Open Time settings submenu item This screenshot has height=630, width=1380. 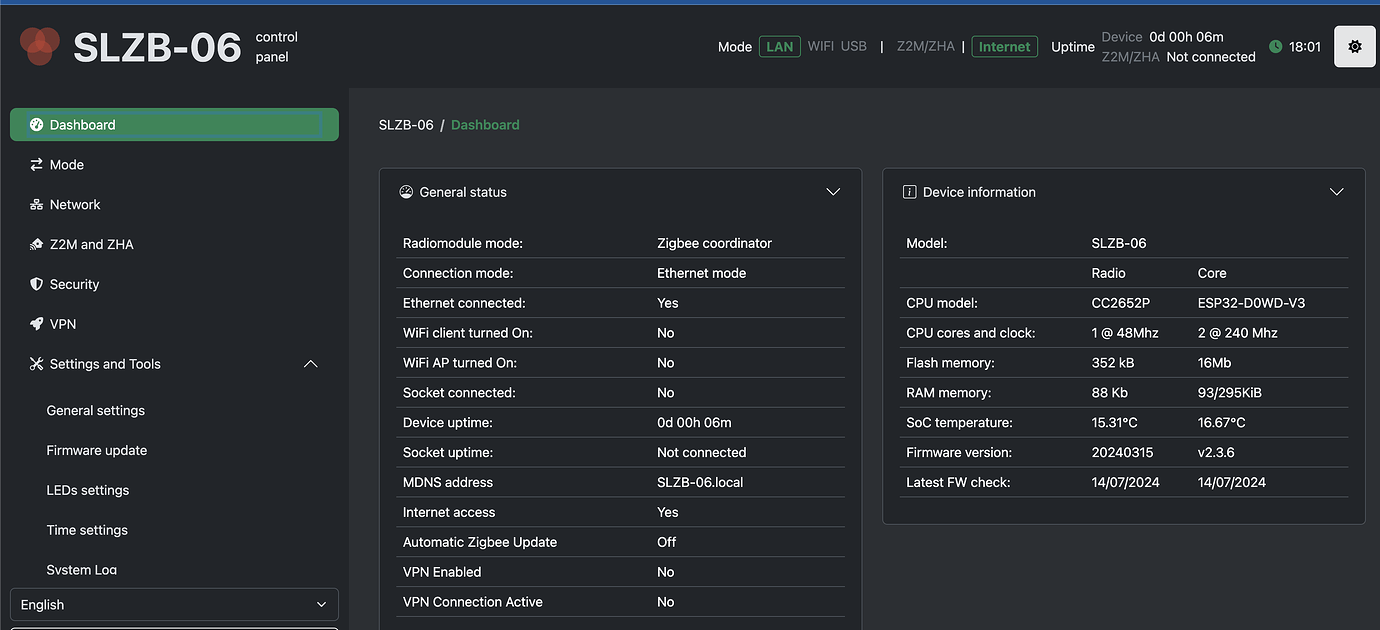[87, 531]
